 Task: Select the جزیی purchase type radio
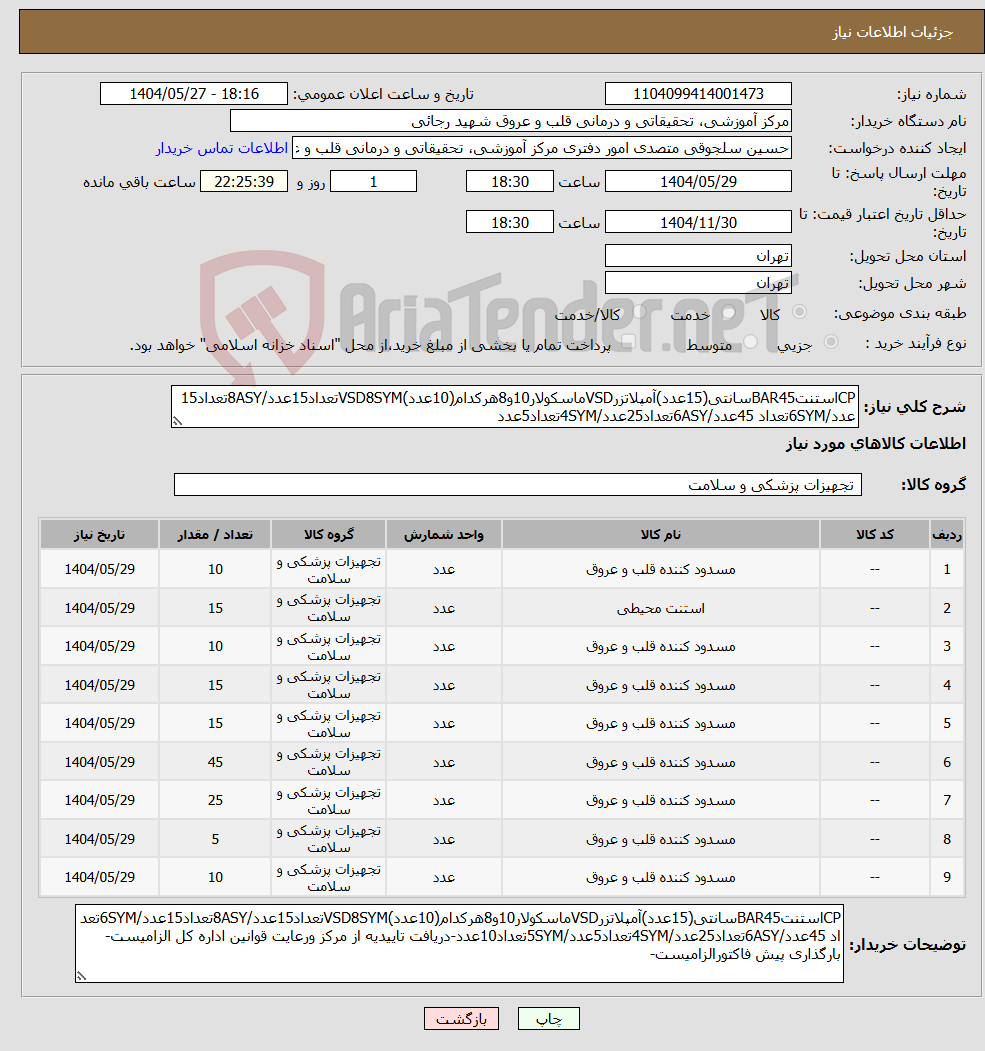click(x=831, y=342)
